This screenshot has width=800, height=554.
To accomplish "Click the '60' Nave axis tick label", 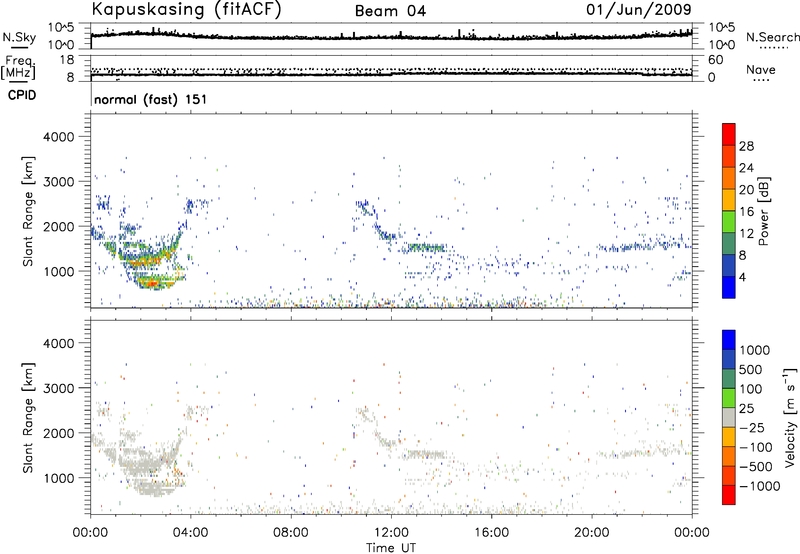I will click(715, 60).
